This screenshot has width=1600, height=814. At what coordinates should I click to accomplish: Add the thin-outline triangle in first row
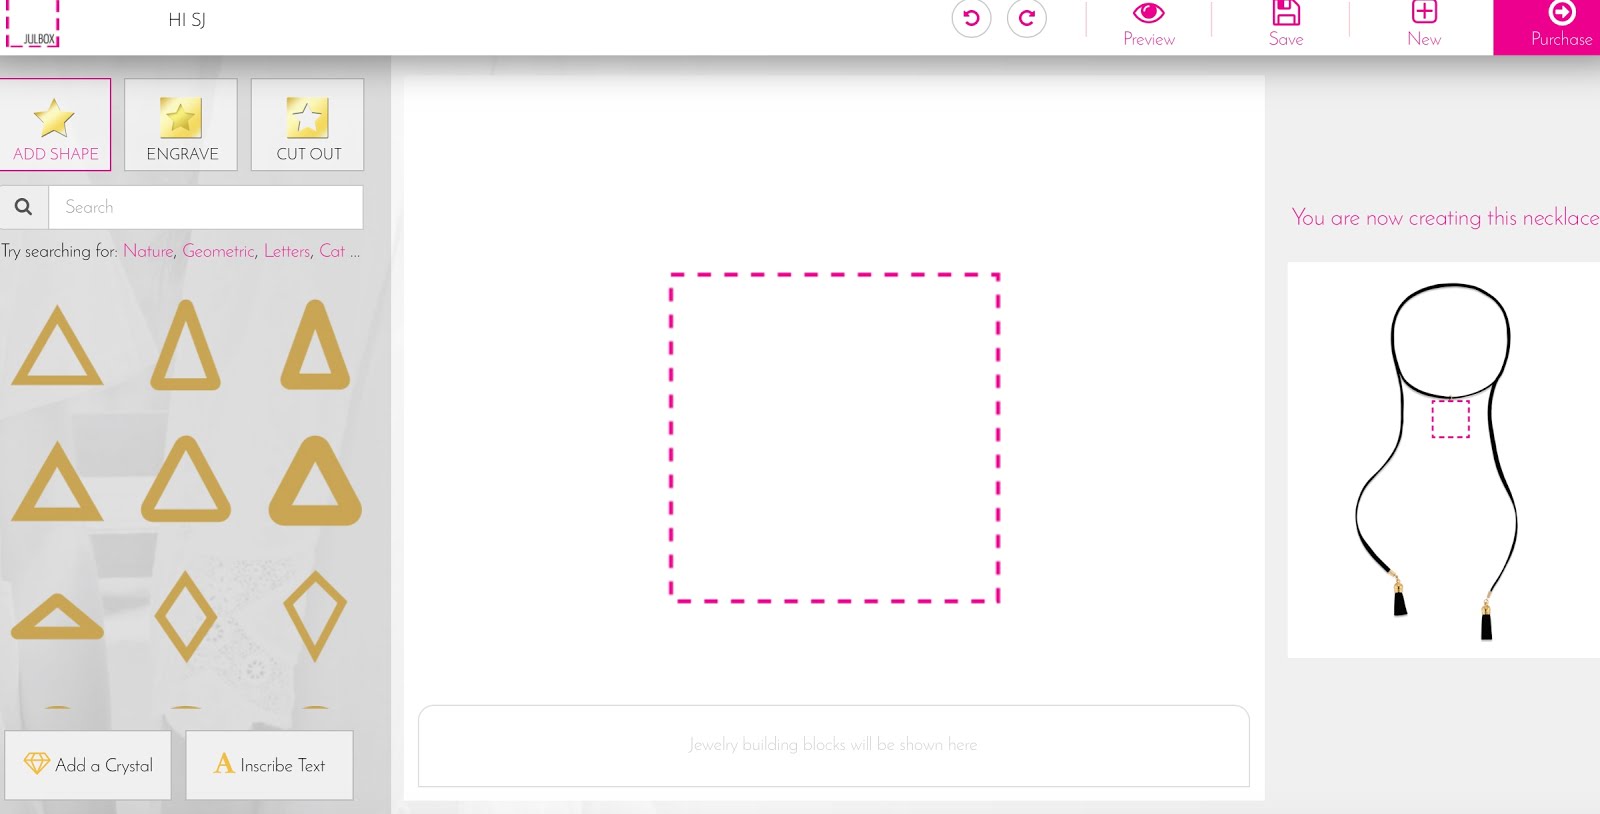coord(57,346)
